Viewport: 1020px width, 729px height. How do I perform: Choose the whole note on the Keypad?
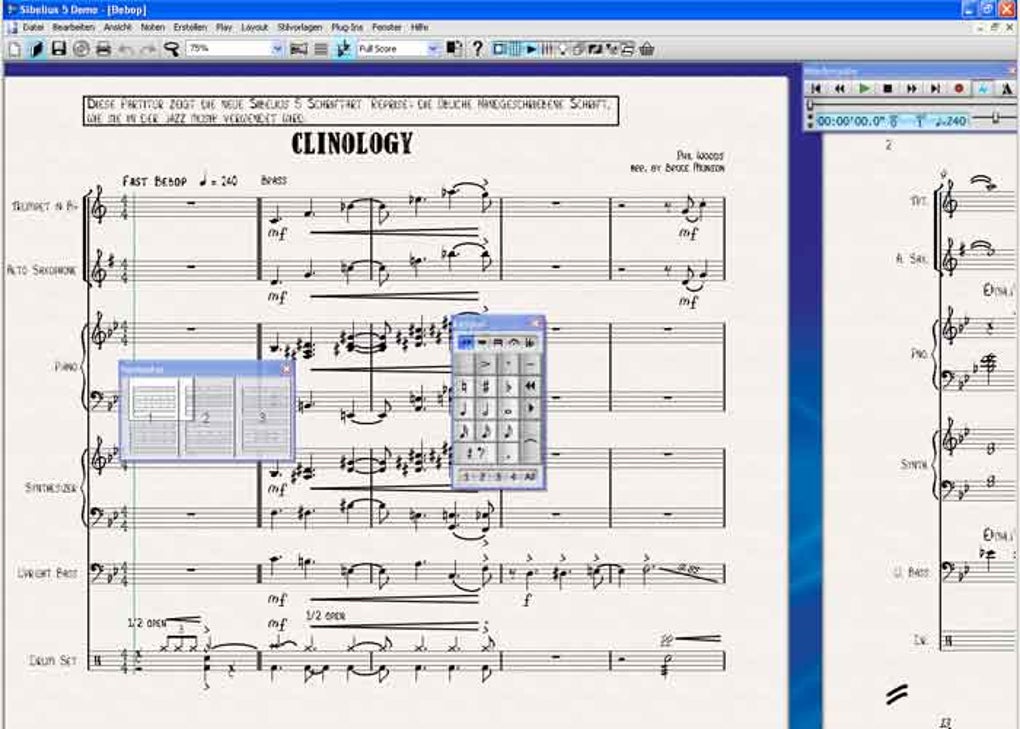tap(509, 409)
